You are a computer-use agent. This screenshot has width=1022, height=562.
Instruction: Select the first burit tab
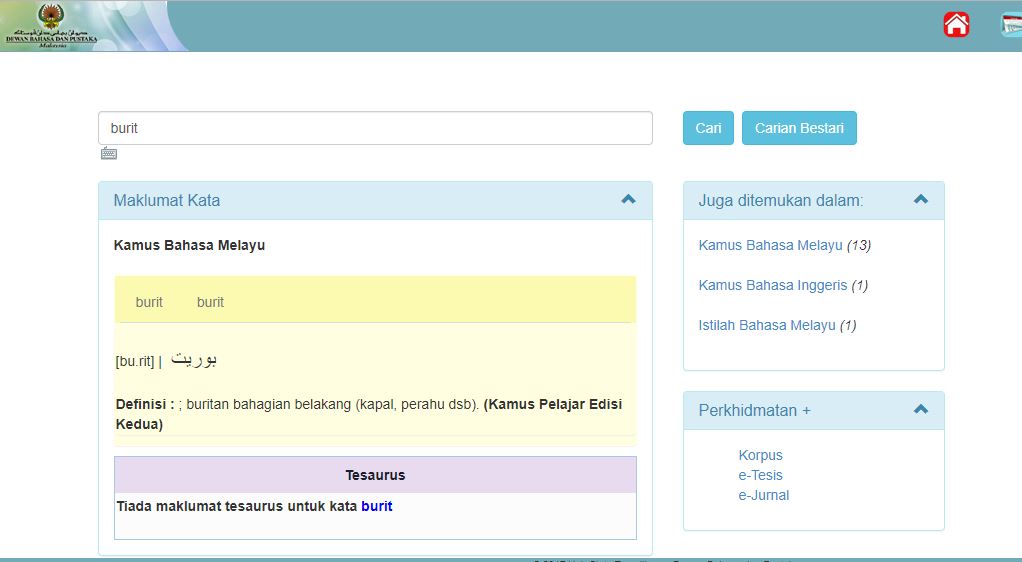click(x=149, y=302)
